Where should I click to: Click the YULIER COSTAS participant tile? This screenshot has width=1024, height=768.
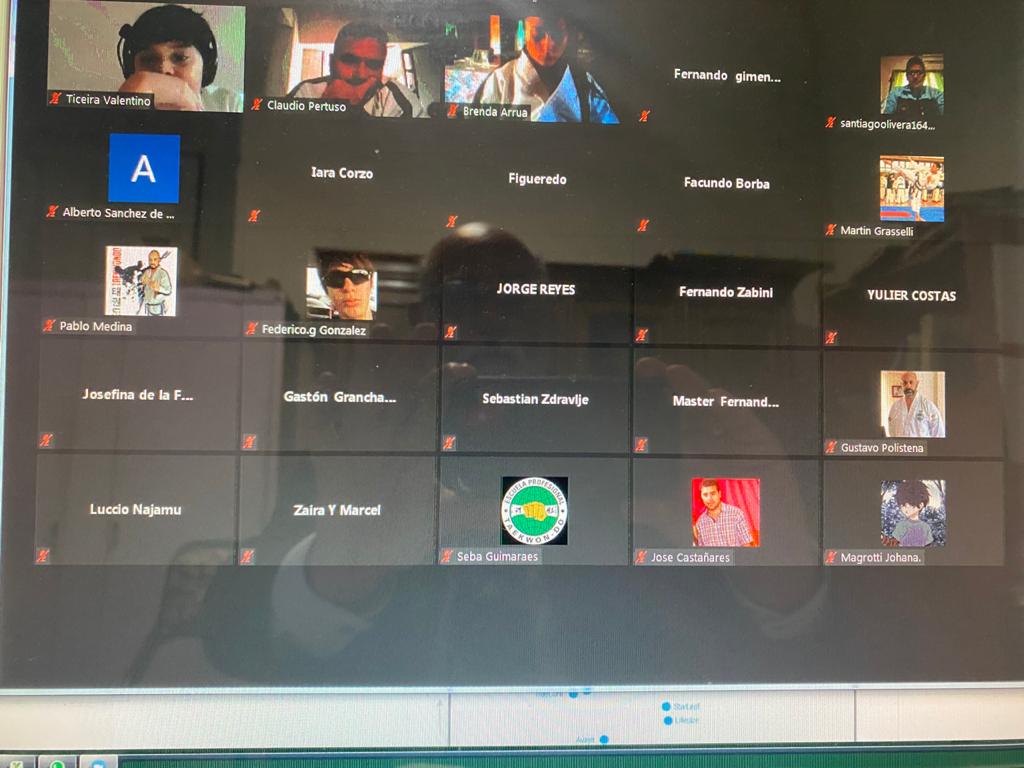911,296
